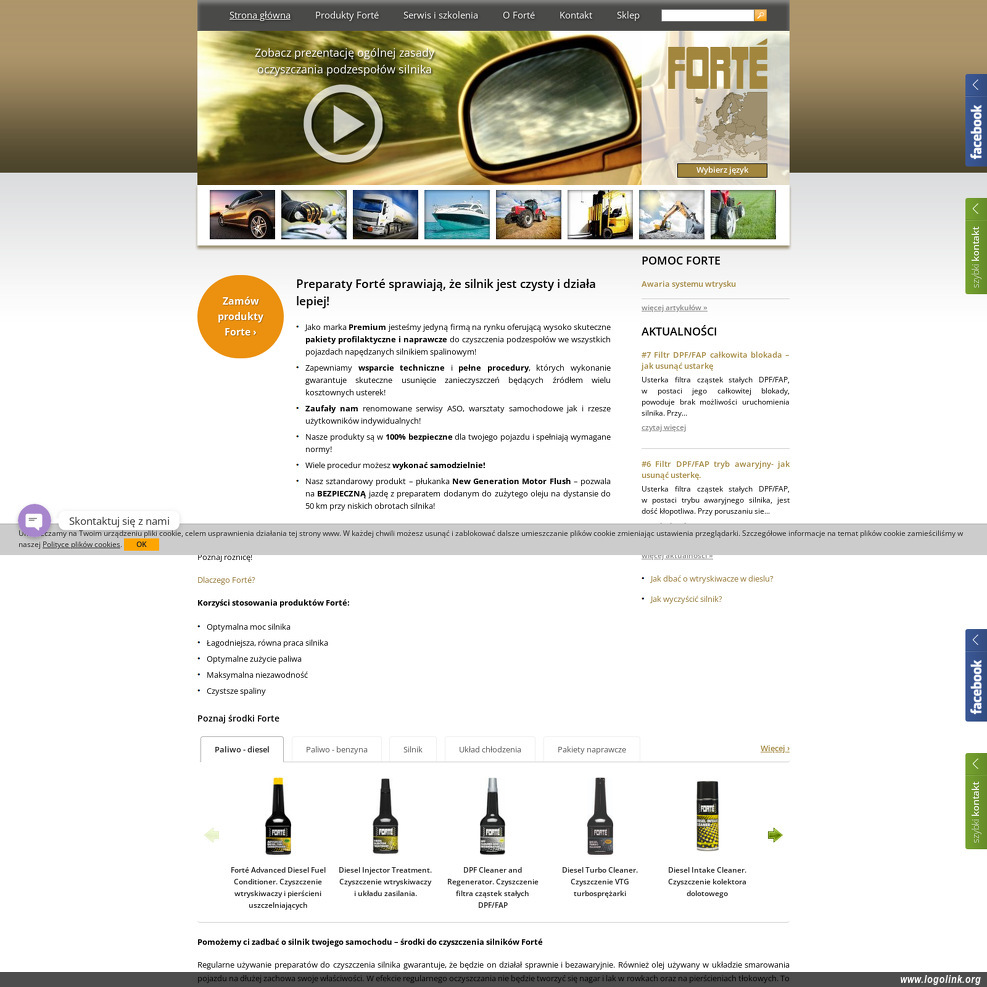
Task: Click the Poznaj środki Forte heading
Action: (238, 718)
